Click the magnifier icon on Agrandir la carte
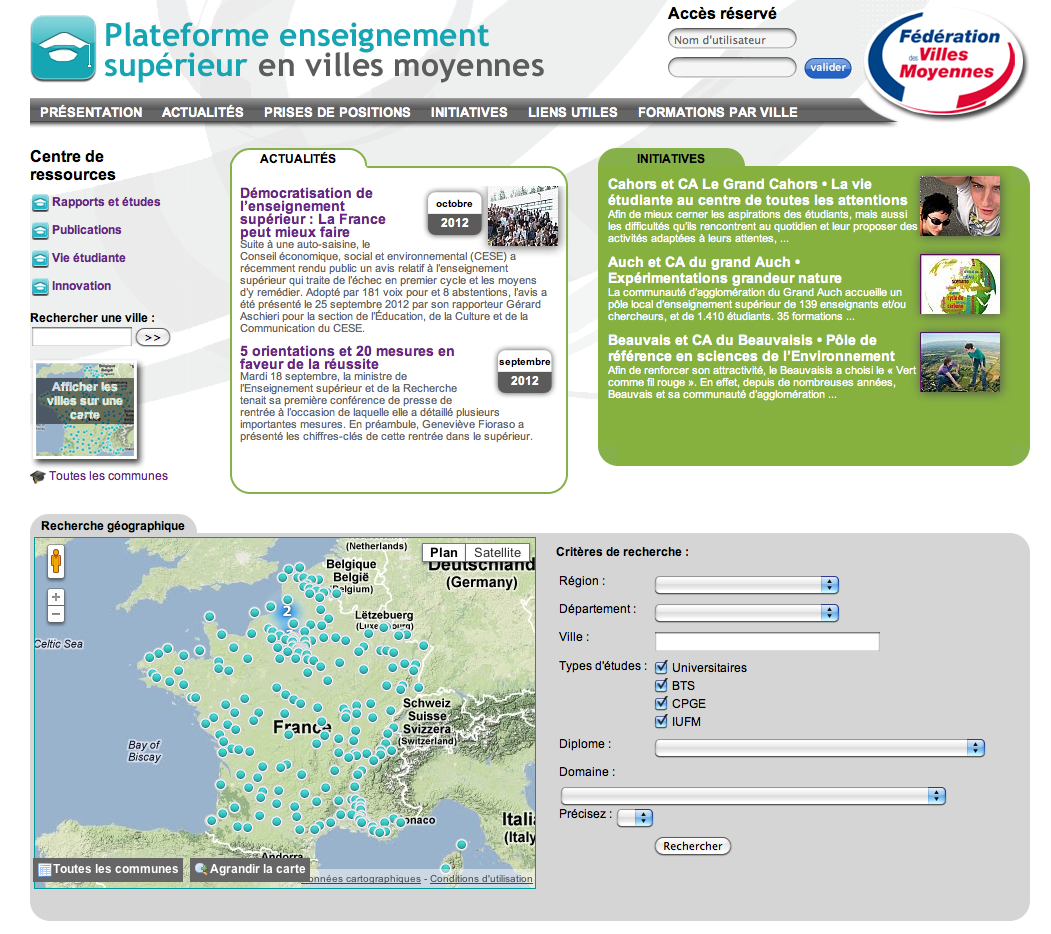The image size is (1051, 934). point(200,870)
